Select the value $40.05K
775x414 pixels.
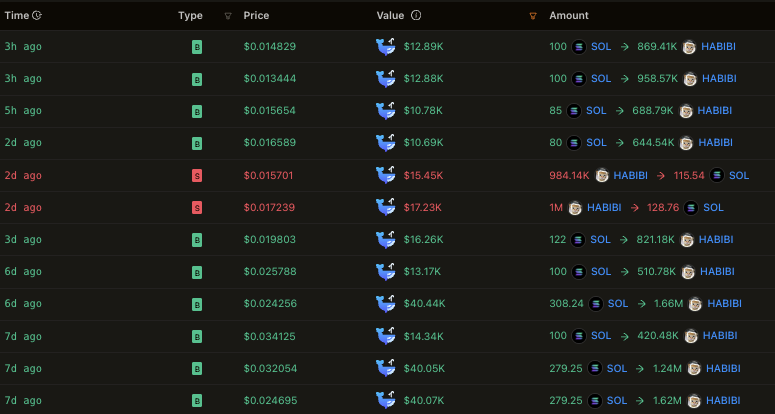[425, 369]
